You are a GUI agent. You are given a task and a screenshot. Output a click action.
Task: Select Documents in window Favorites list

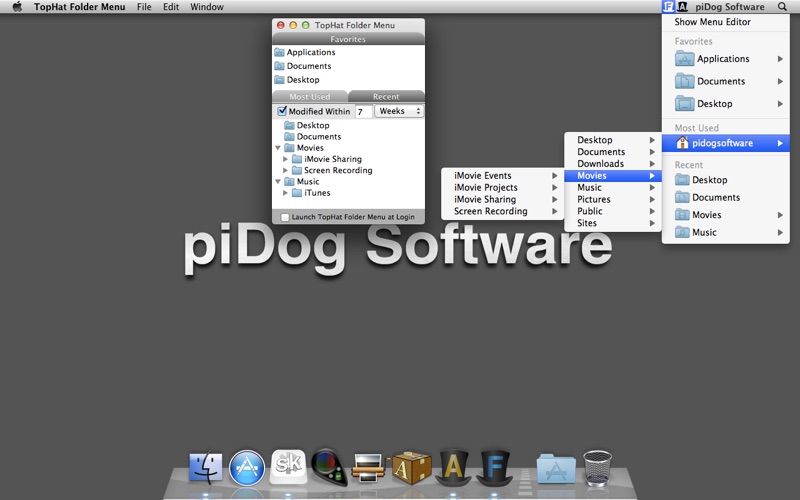(309, 66)
